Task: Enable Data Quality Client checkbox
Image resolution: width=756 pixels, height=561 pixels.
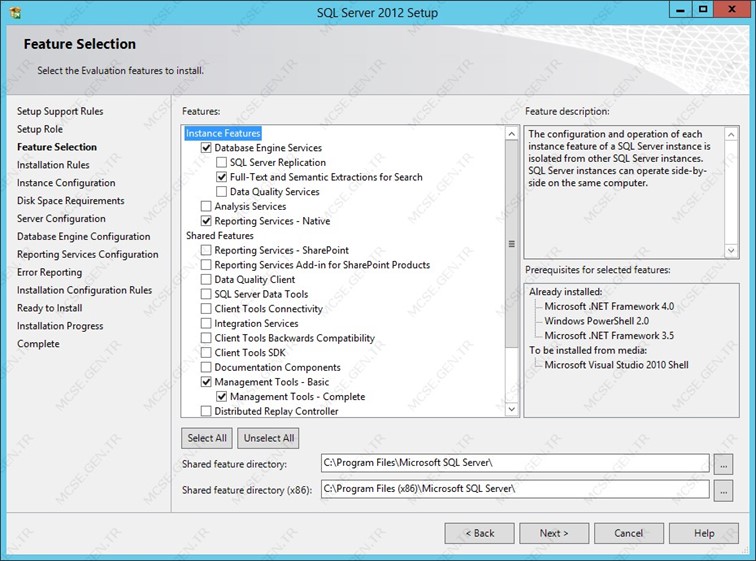Action: pos(206,280)
